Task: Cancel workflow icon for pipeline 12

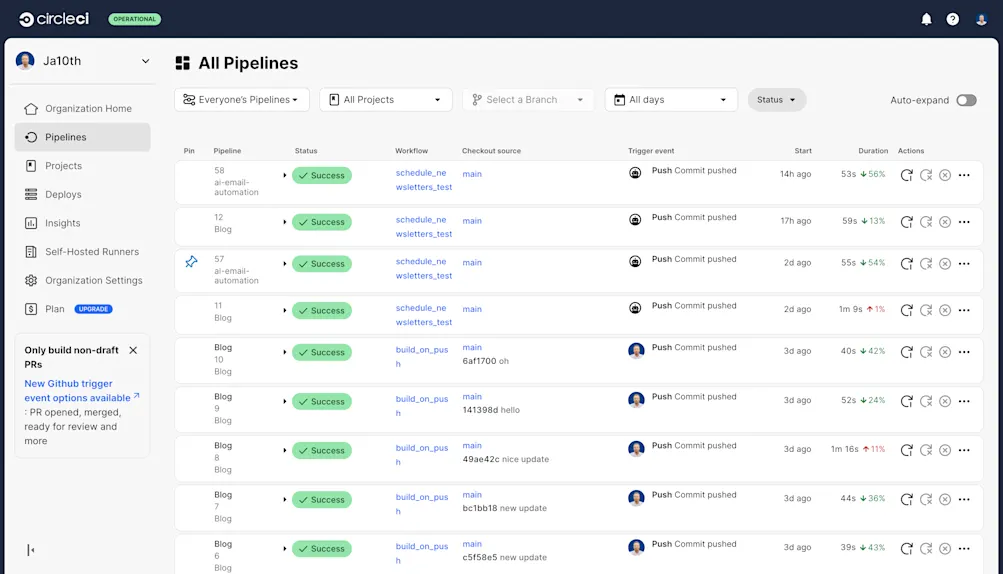Action: 945,222
